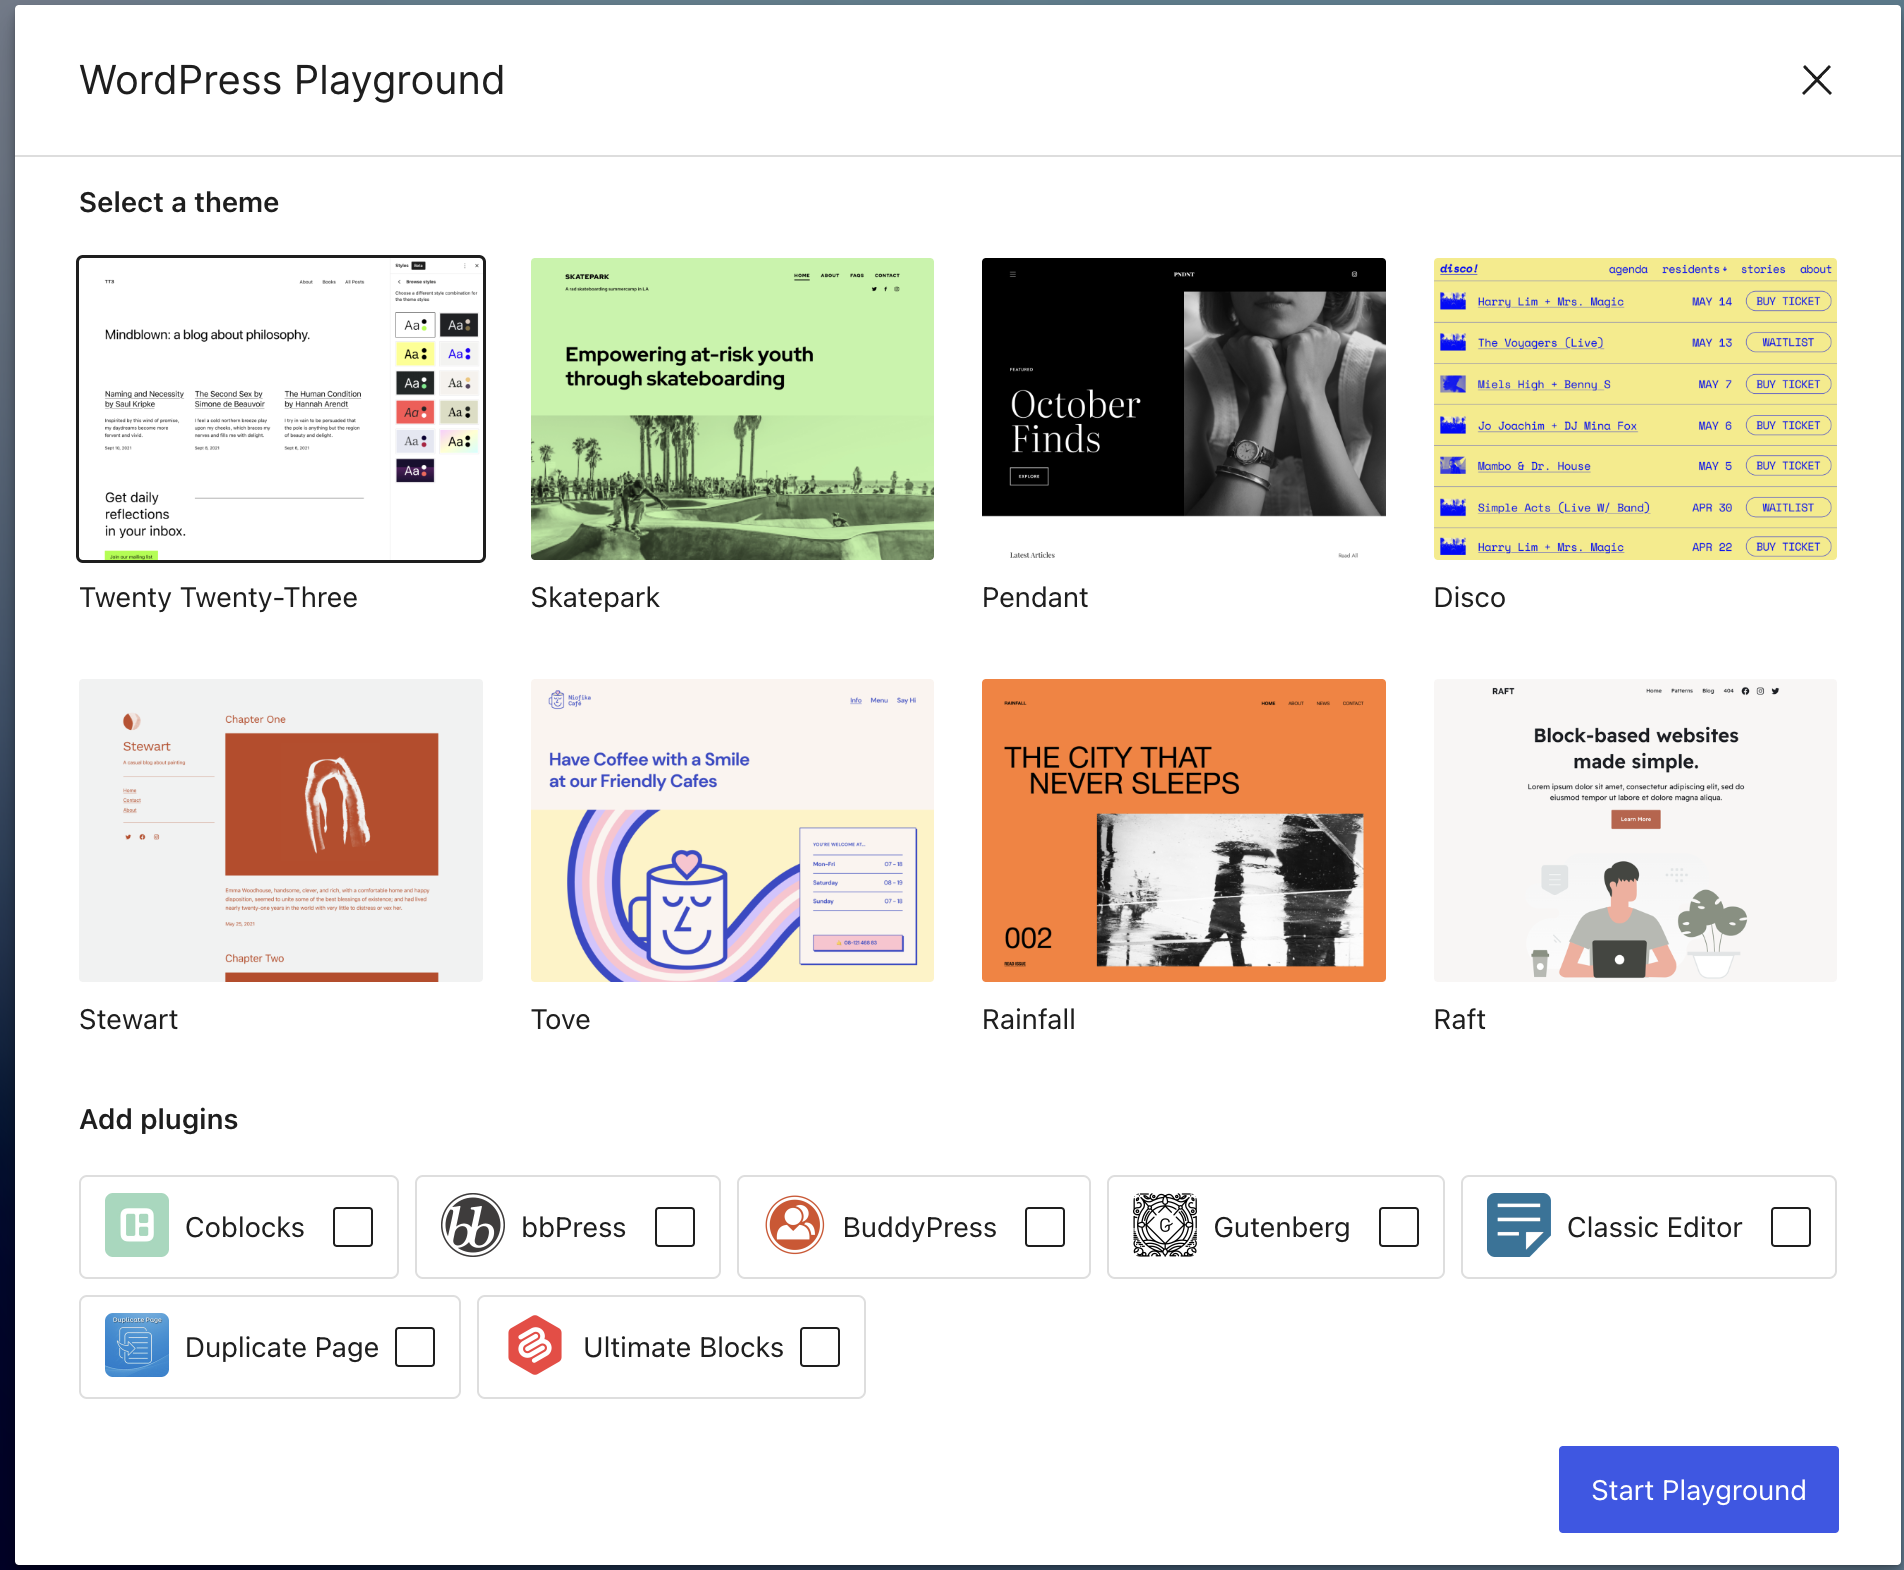This screenshot has height=1570, width=1904.
Task: Click the Classic Editor plugin label
Action: point(1655,1227)
